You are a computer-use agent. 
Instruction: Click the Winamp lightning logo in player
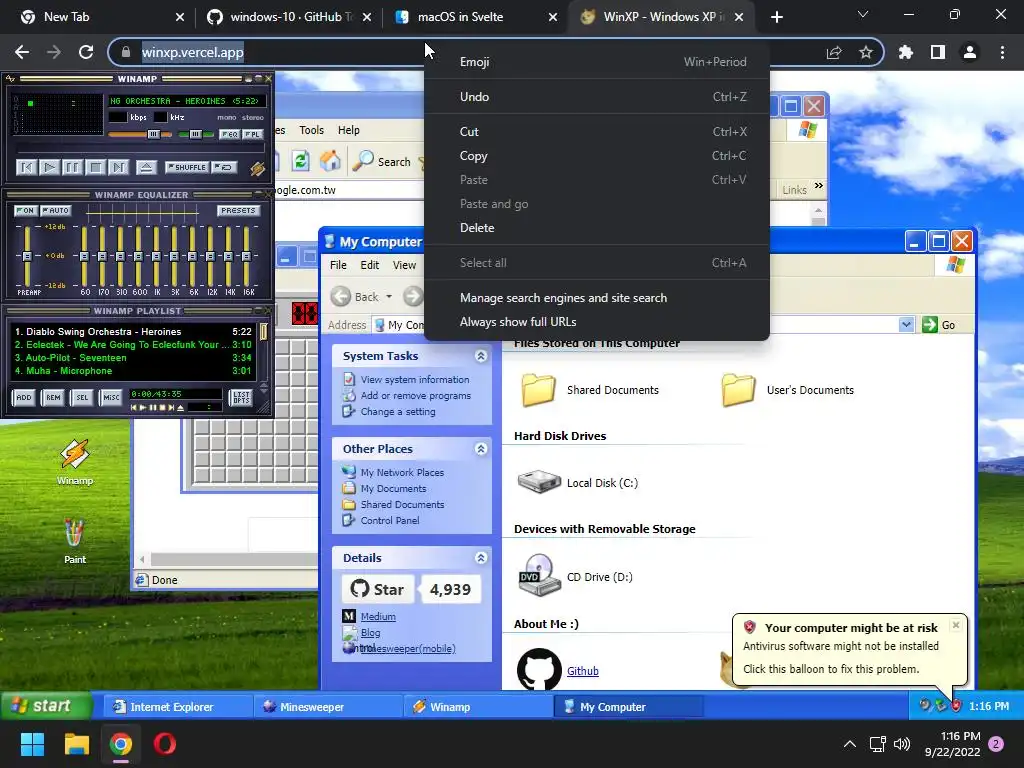coord(258,168)
